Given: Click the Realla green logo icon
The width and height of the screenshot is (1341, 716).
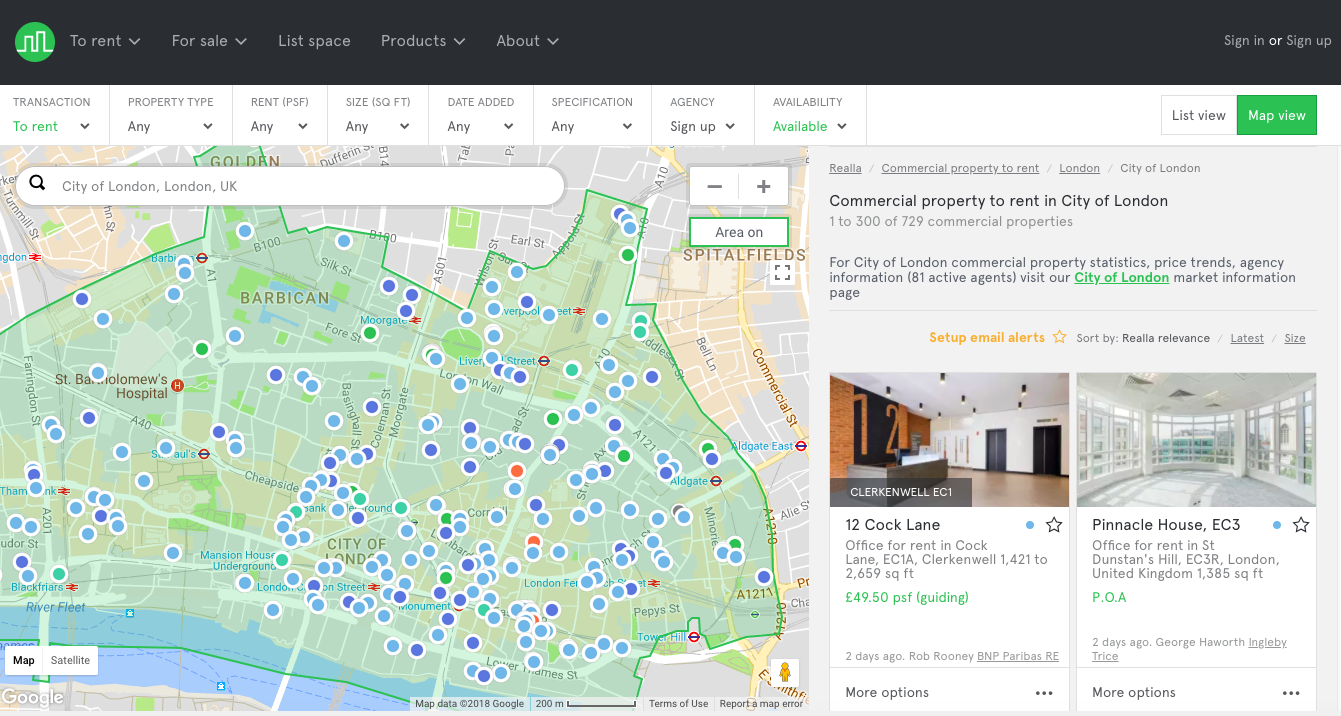Looking at the screenshot, I should (35, 41).
